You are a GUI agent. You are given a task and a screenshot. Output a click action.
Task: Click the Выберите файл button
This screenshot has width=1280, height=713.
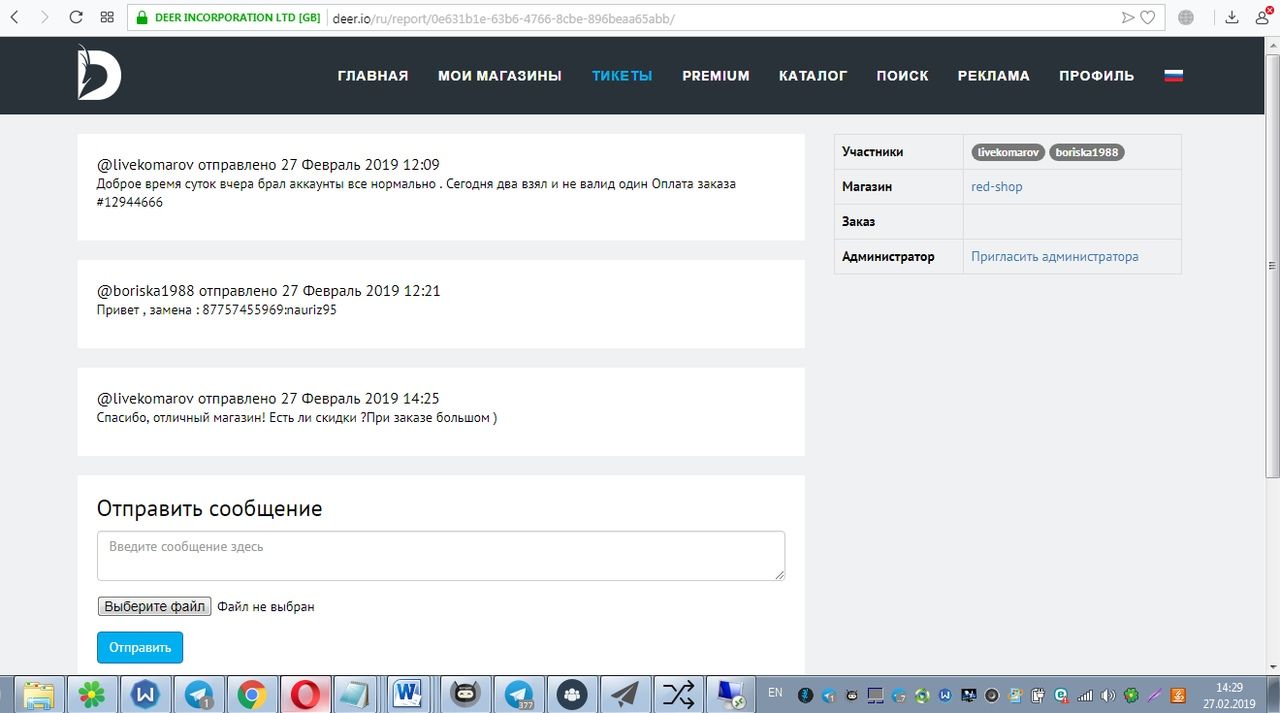[155, 606]
